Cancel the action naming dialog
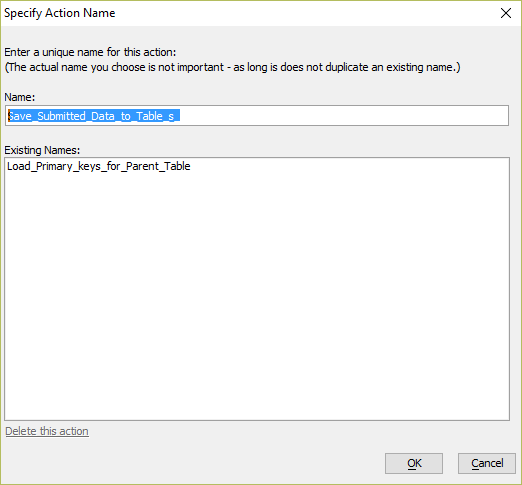Viewport: 522px width, 485px height. point(487,463)
